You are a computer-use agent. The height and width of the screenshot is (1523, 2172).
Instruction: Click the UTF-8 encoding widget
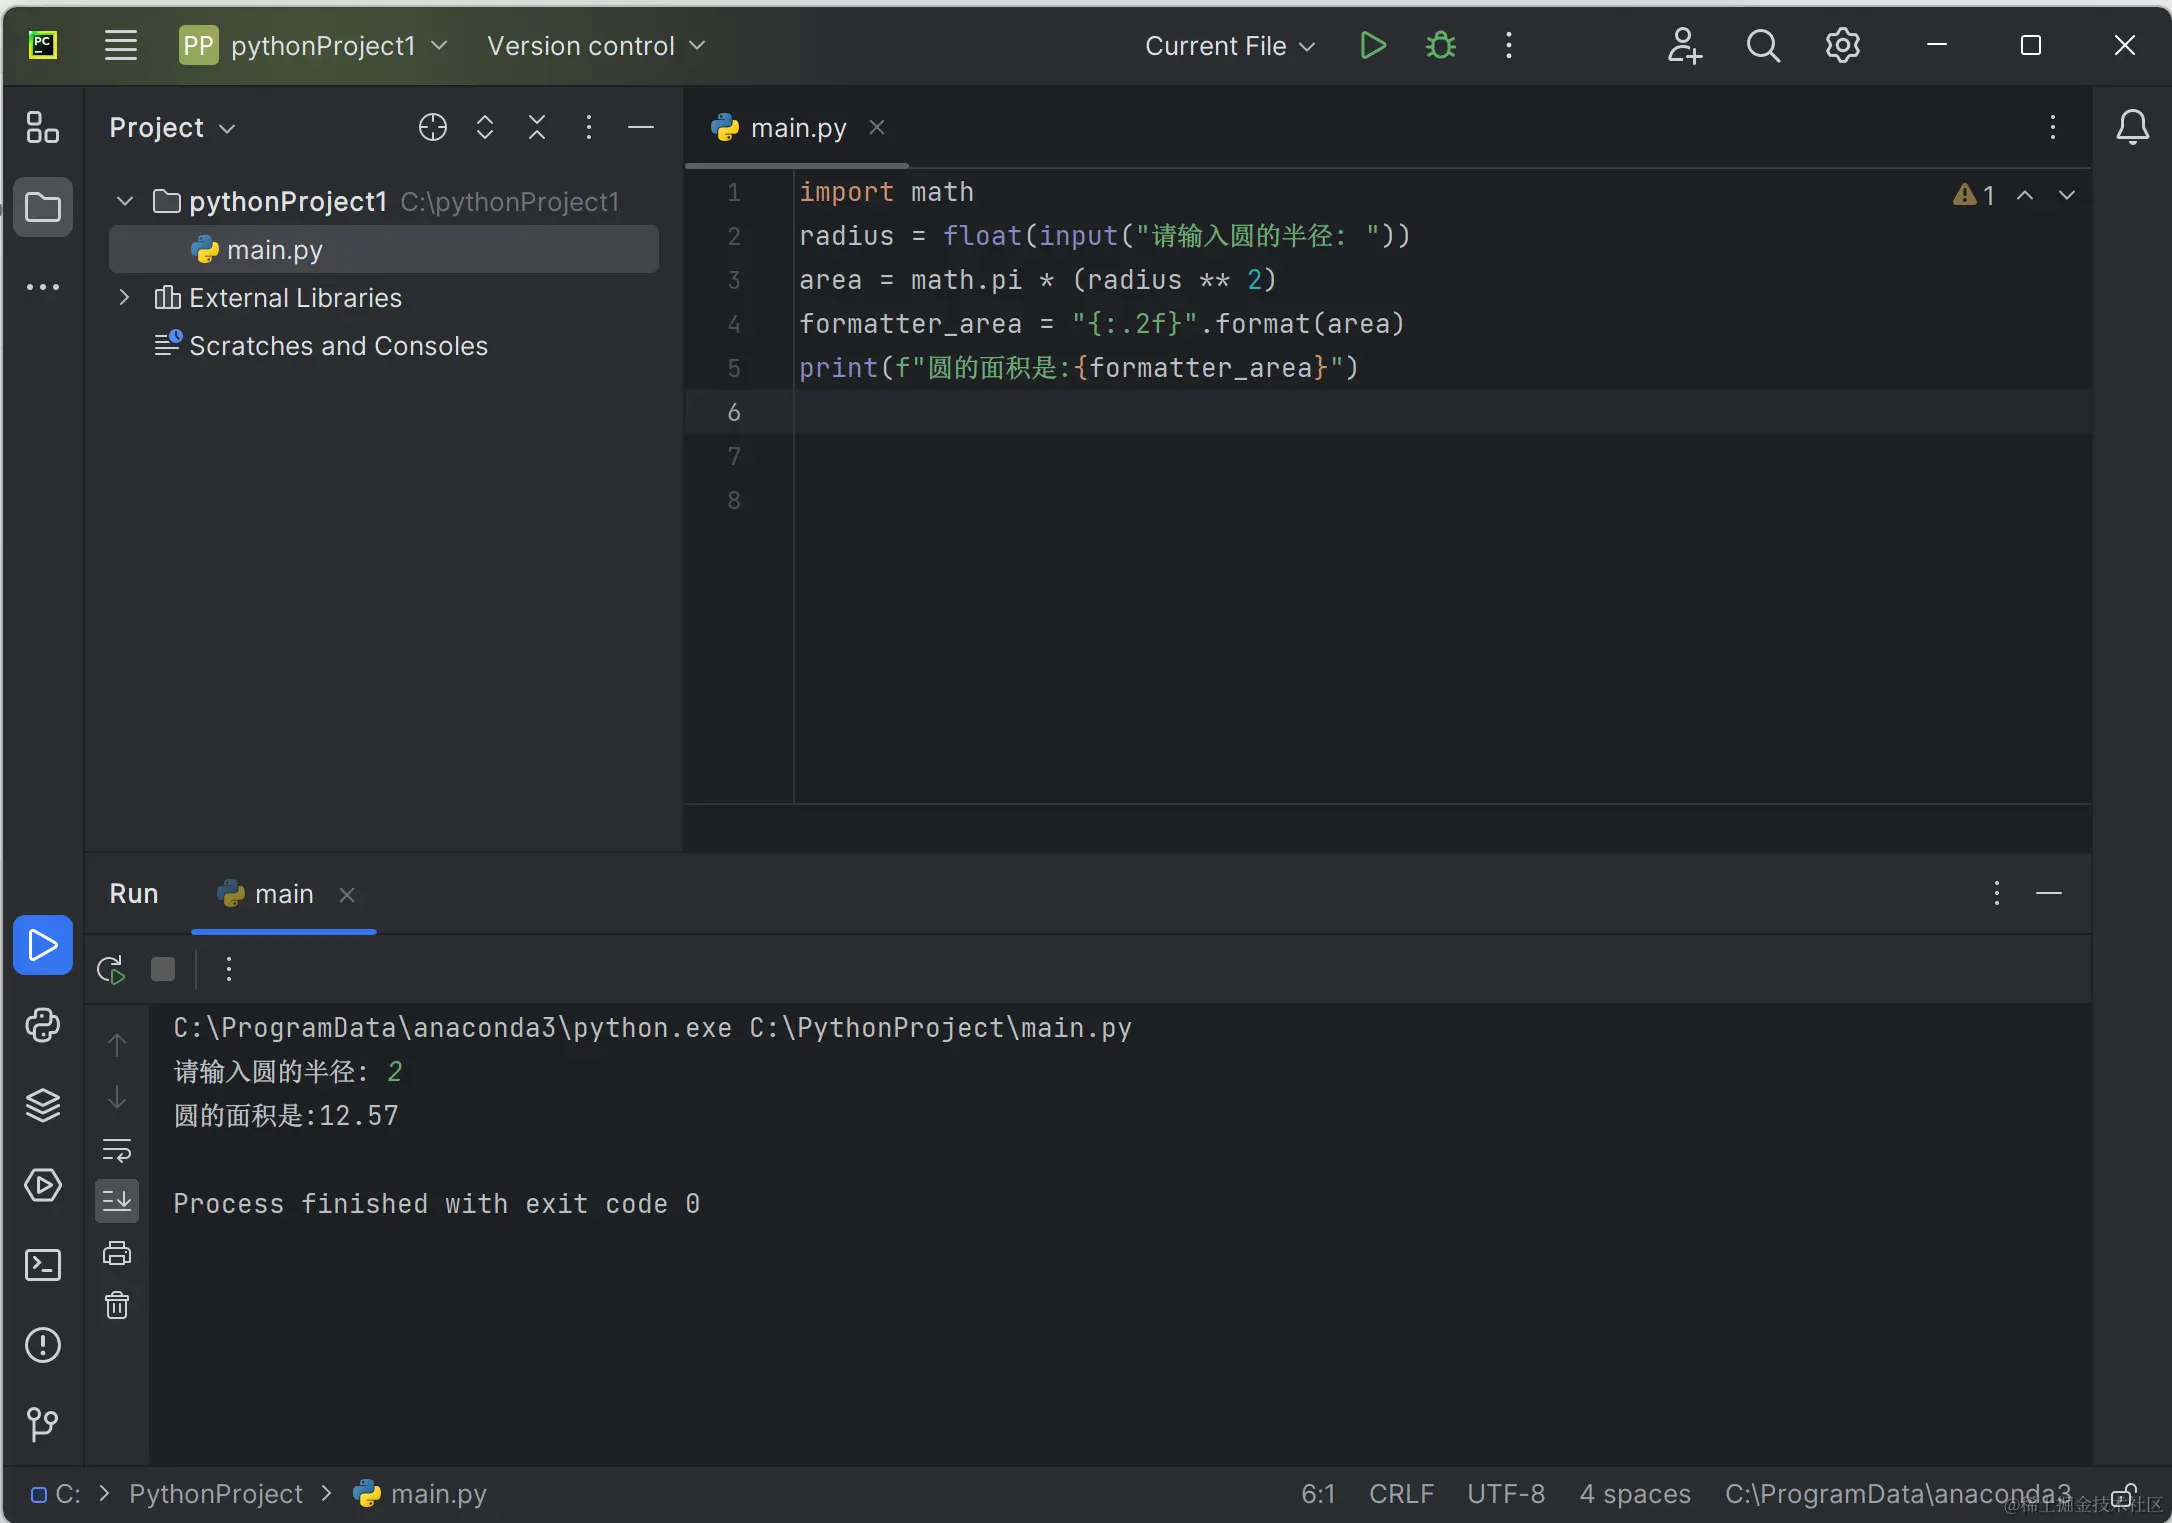[1505, 1493]
